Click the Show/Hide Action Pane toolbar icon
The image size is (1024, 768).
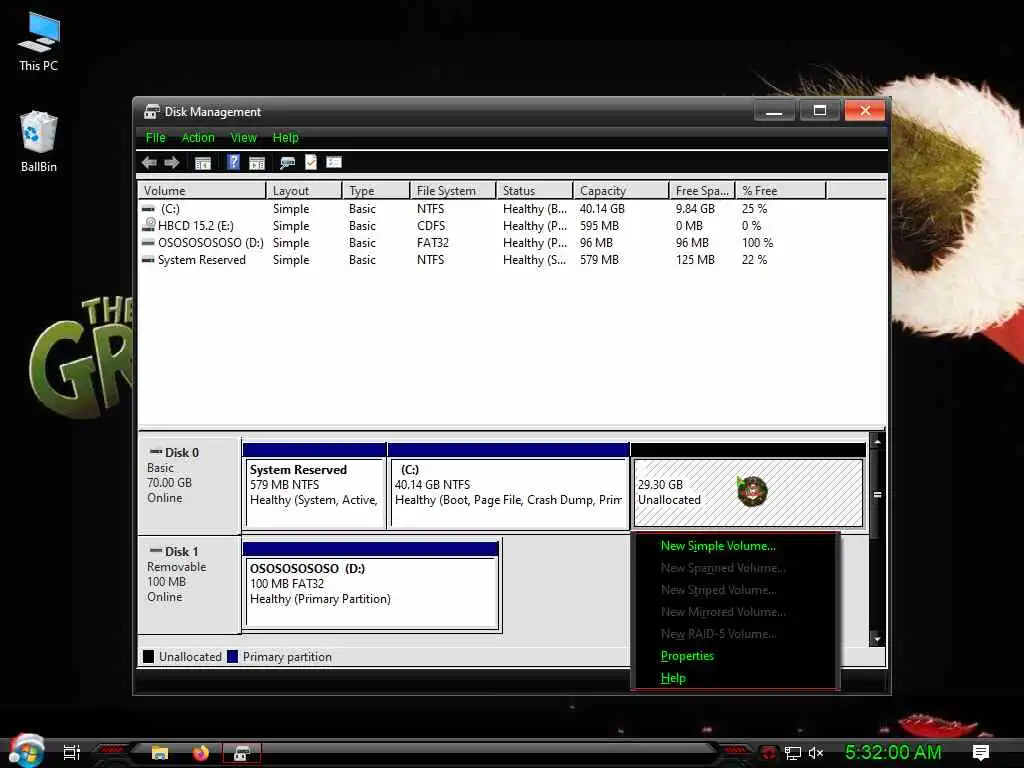257,163
